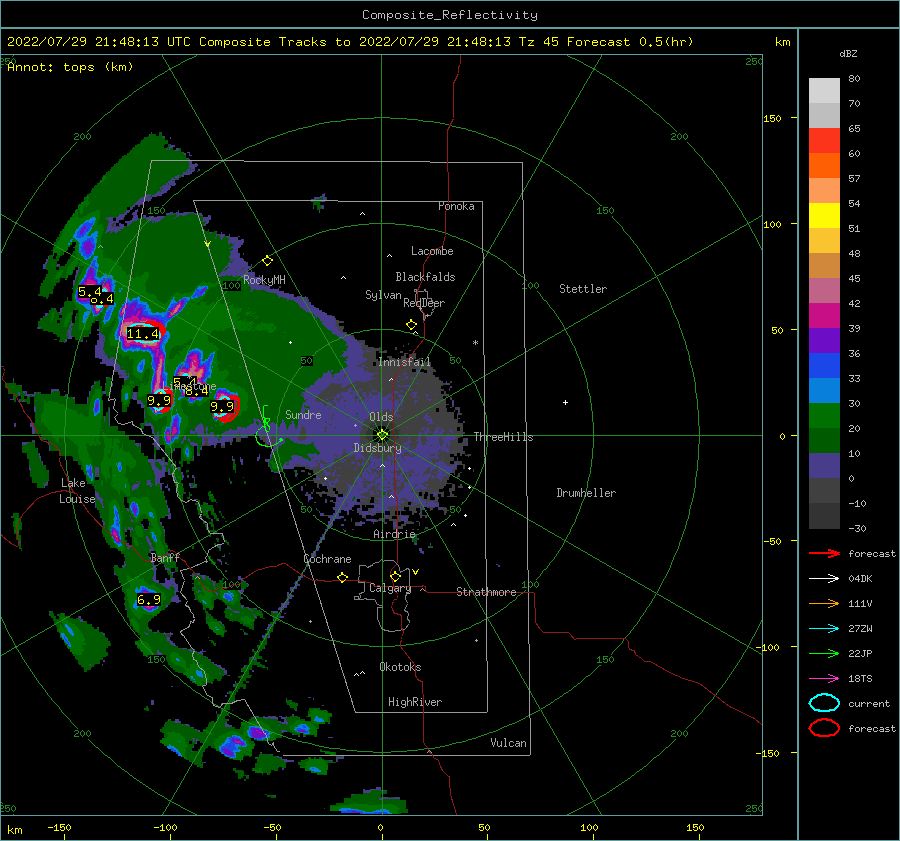Click the blue swatch between 36 and 33 dBZ
This screenshot has width=900, height=841.
coord(824,366)
